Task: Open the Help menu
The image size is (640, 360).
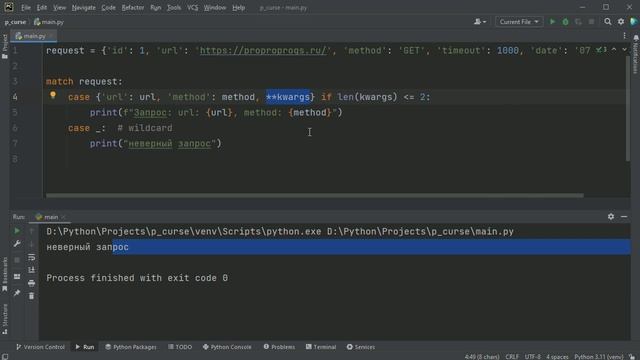Action: (x=238, y=7)
